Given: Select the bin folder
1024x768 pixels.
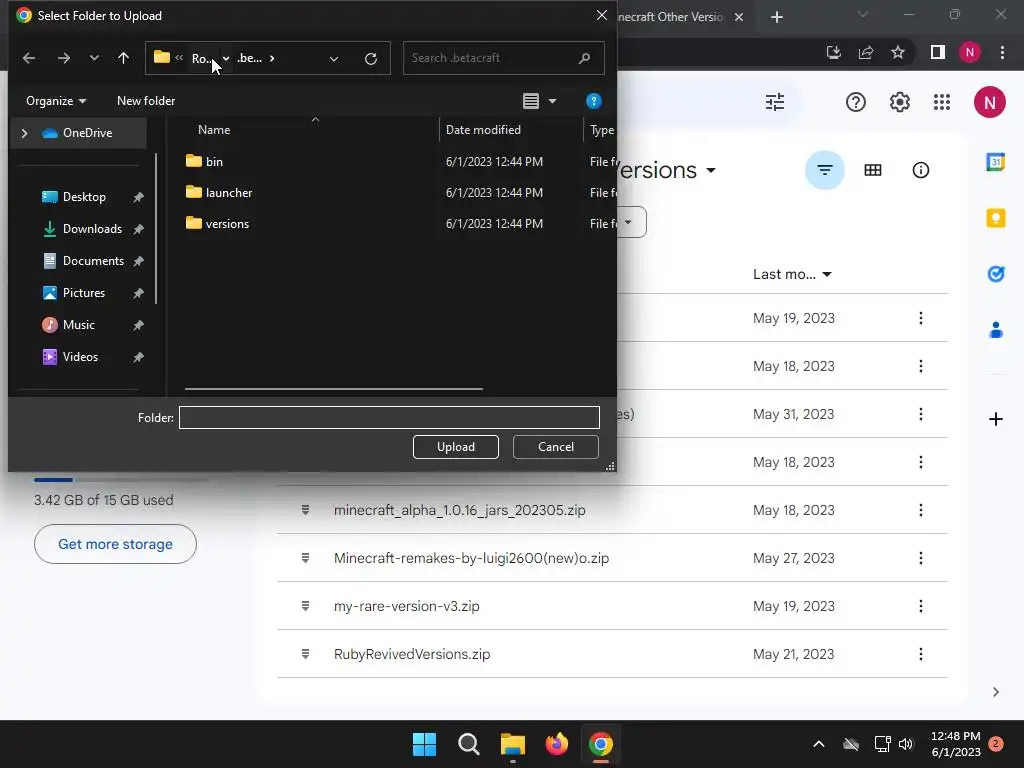Looking at the screenshot, I should point(204,161).
